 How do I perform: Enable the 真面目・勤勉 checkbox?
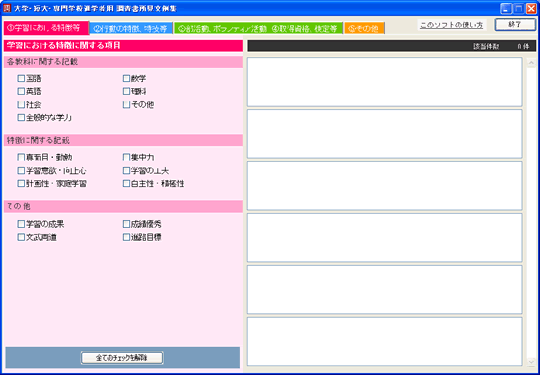point(21,157)
